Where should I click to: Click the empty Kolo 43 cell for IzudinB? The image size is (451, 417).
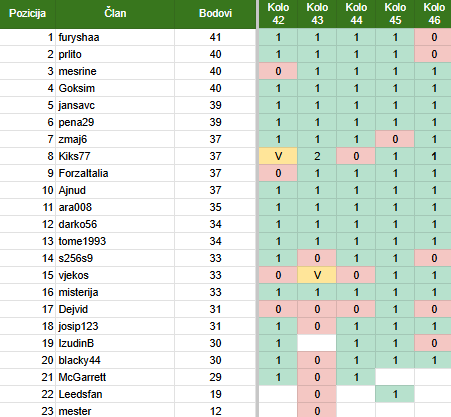[317, 343]
